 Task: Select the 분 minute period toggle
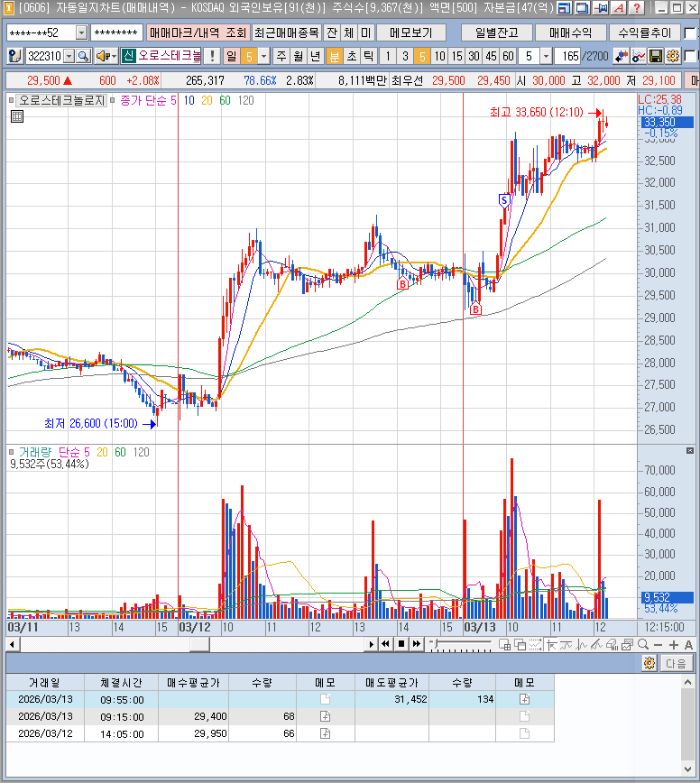(x=334, y=56)
